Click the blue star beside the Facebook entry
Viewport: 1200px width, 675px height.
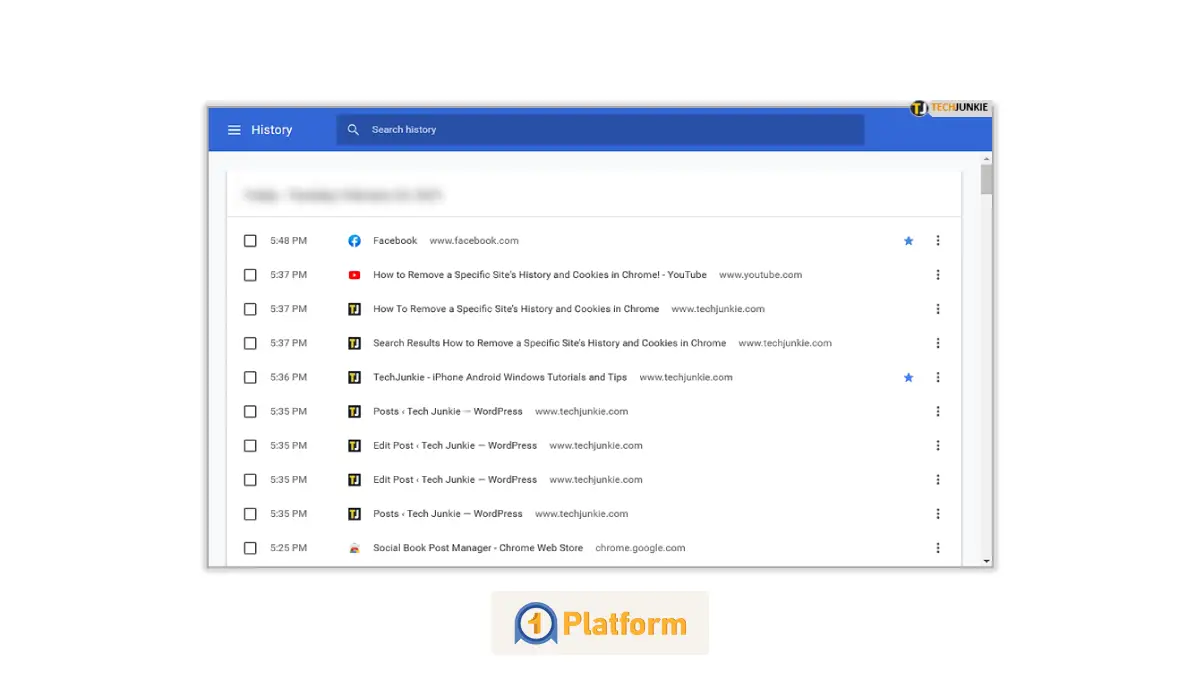pos(908,240)
